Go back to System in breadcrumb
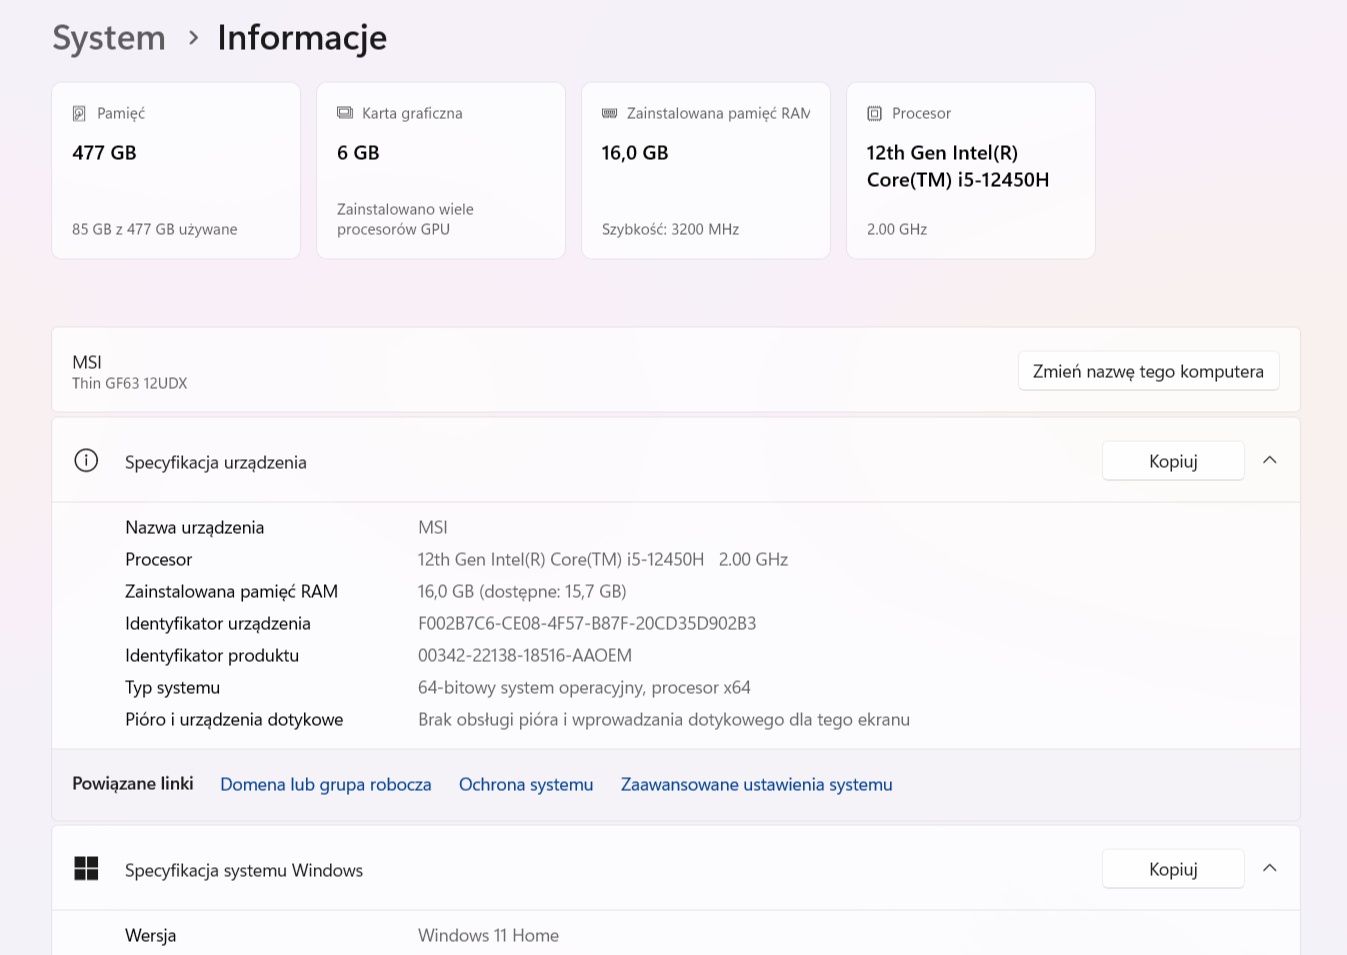The width and height of the screenshot is (1347, 955). click(x=109, y=38)
